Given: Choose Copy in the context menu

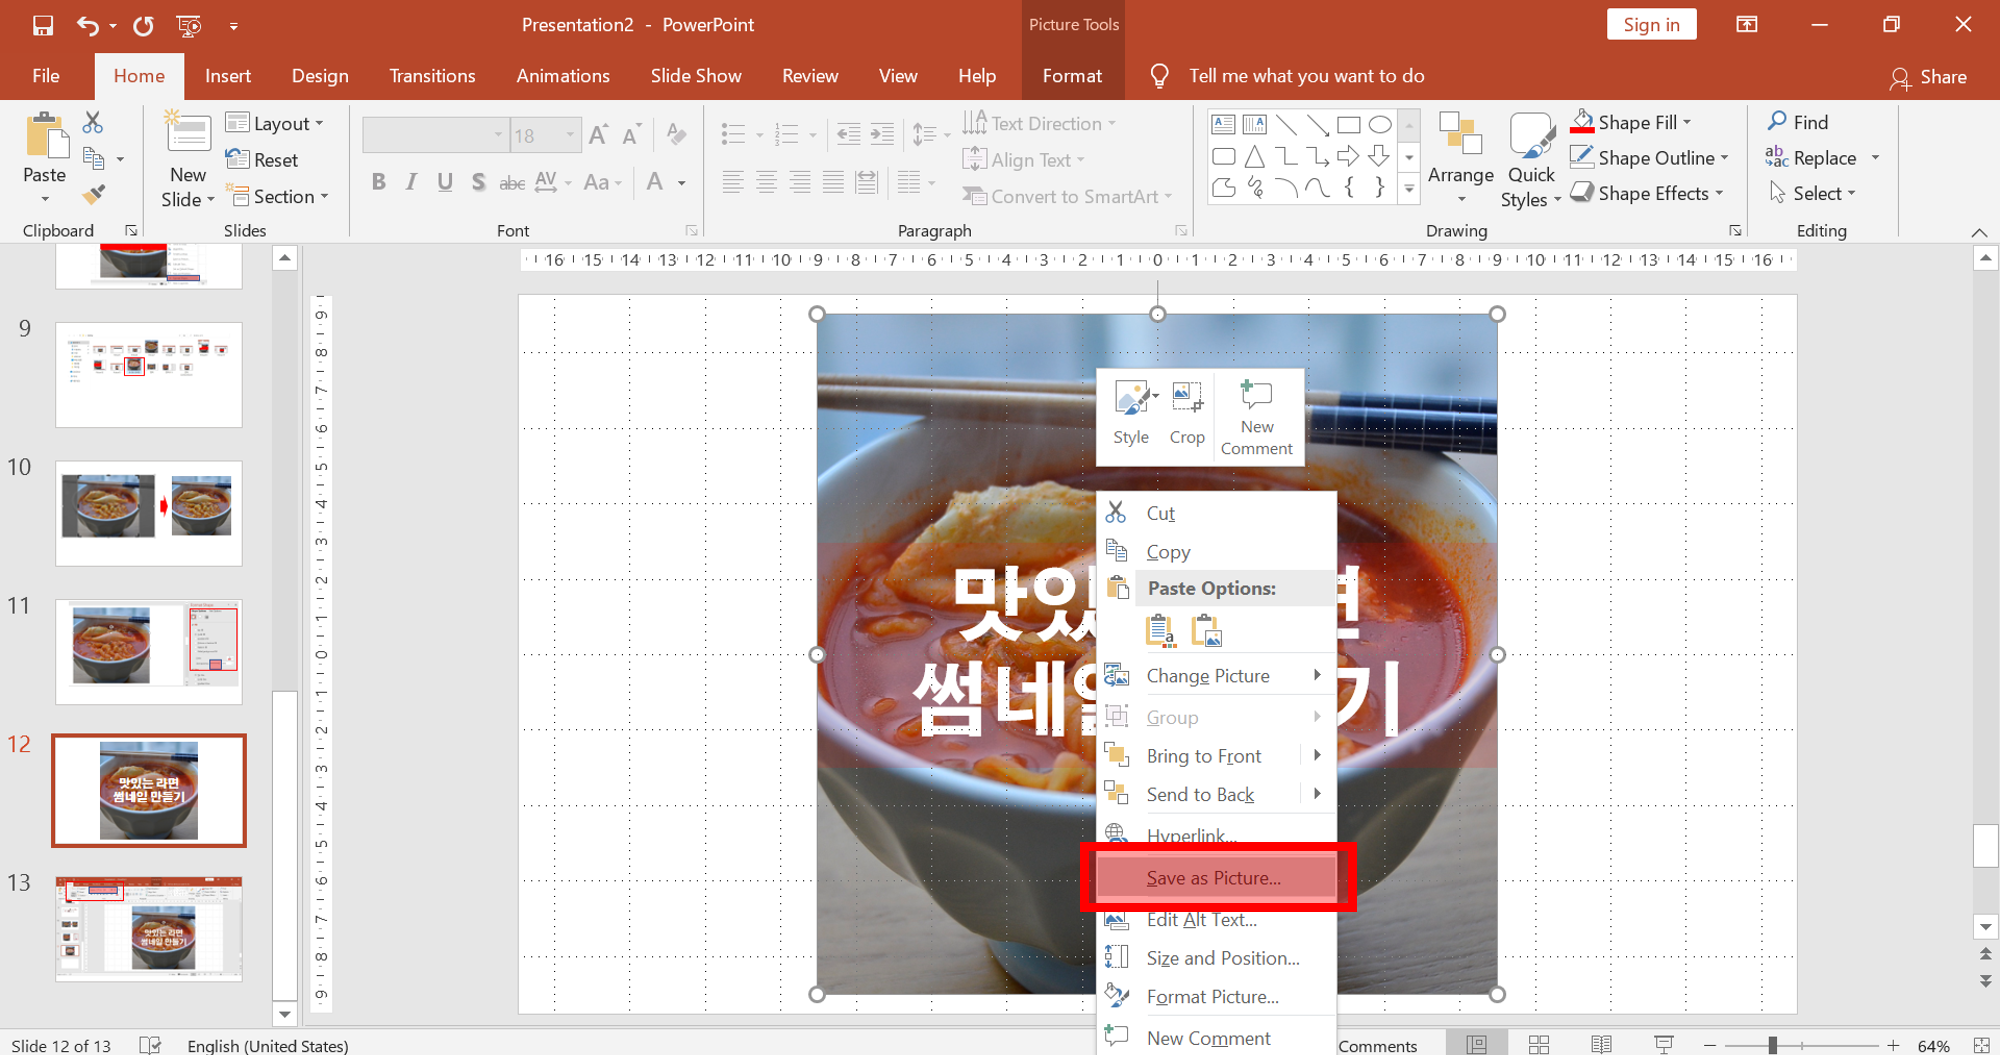Looking at the screenshot, I should click(x=1217, y=552).
